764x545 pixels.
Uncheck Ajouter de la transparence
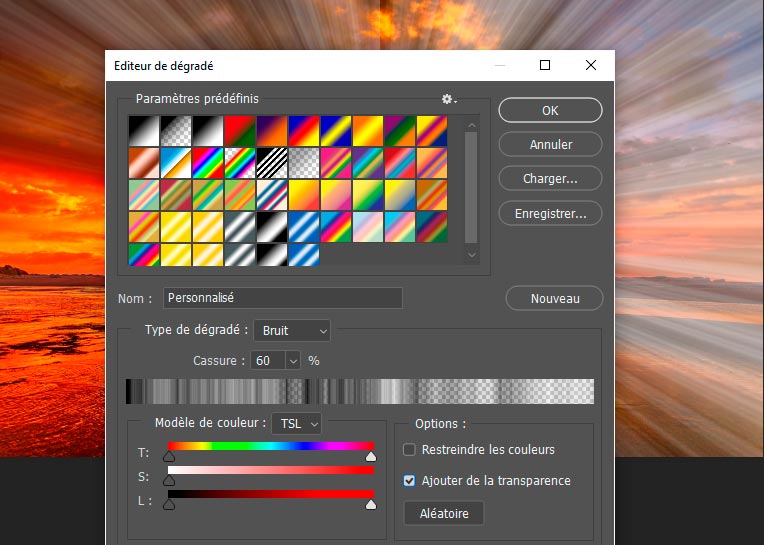click(409, 481)
